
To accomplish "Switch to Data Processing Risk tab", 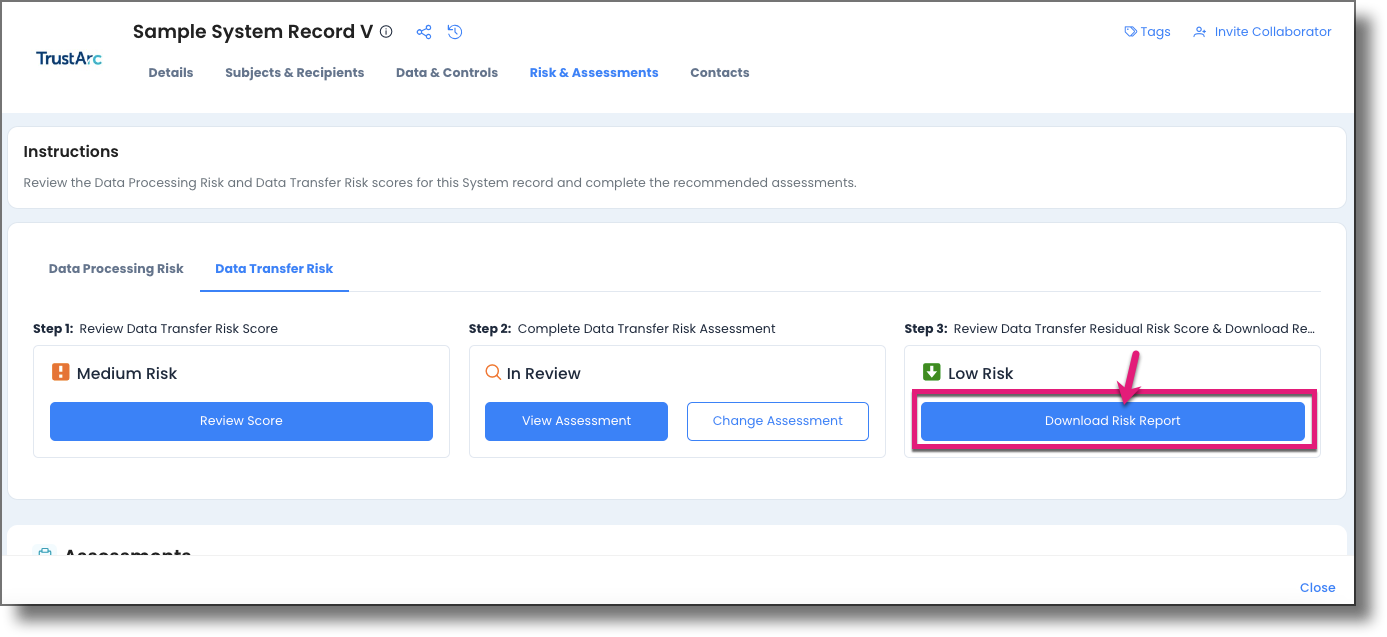I will pos(116,269).
